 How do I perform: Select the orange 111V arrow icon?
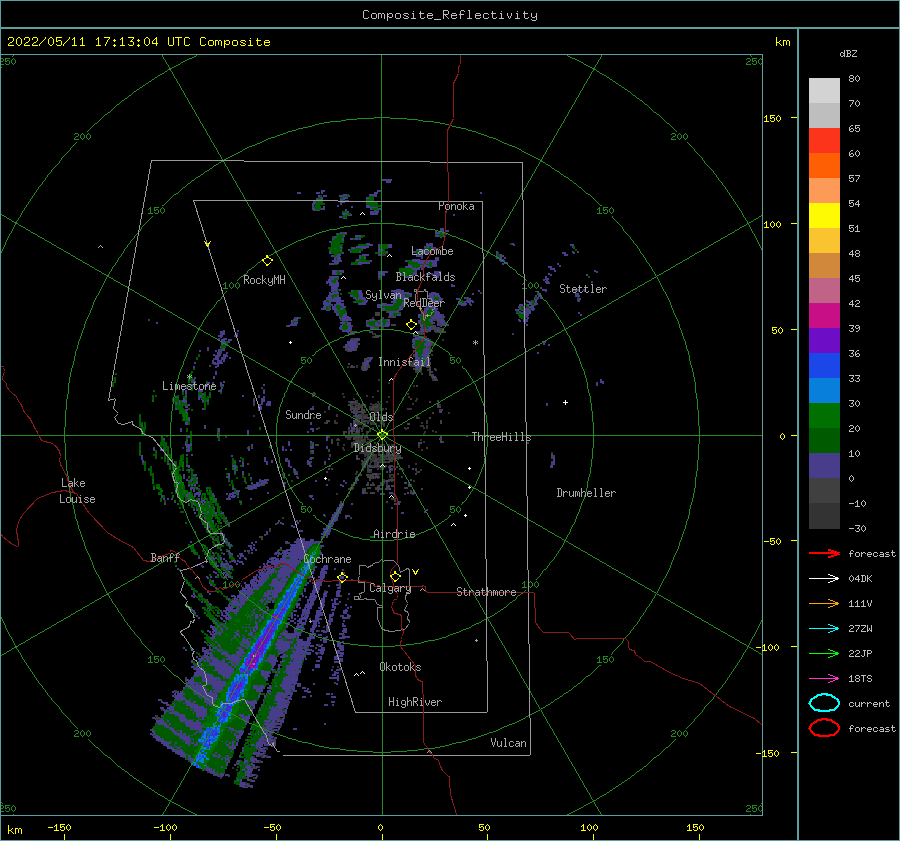pos(824,603)
